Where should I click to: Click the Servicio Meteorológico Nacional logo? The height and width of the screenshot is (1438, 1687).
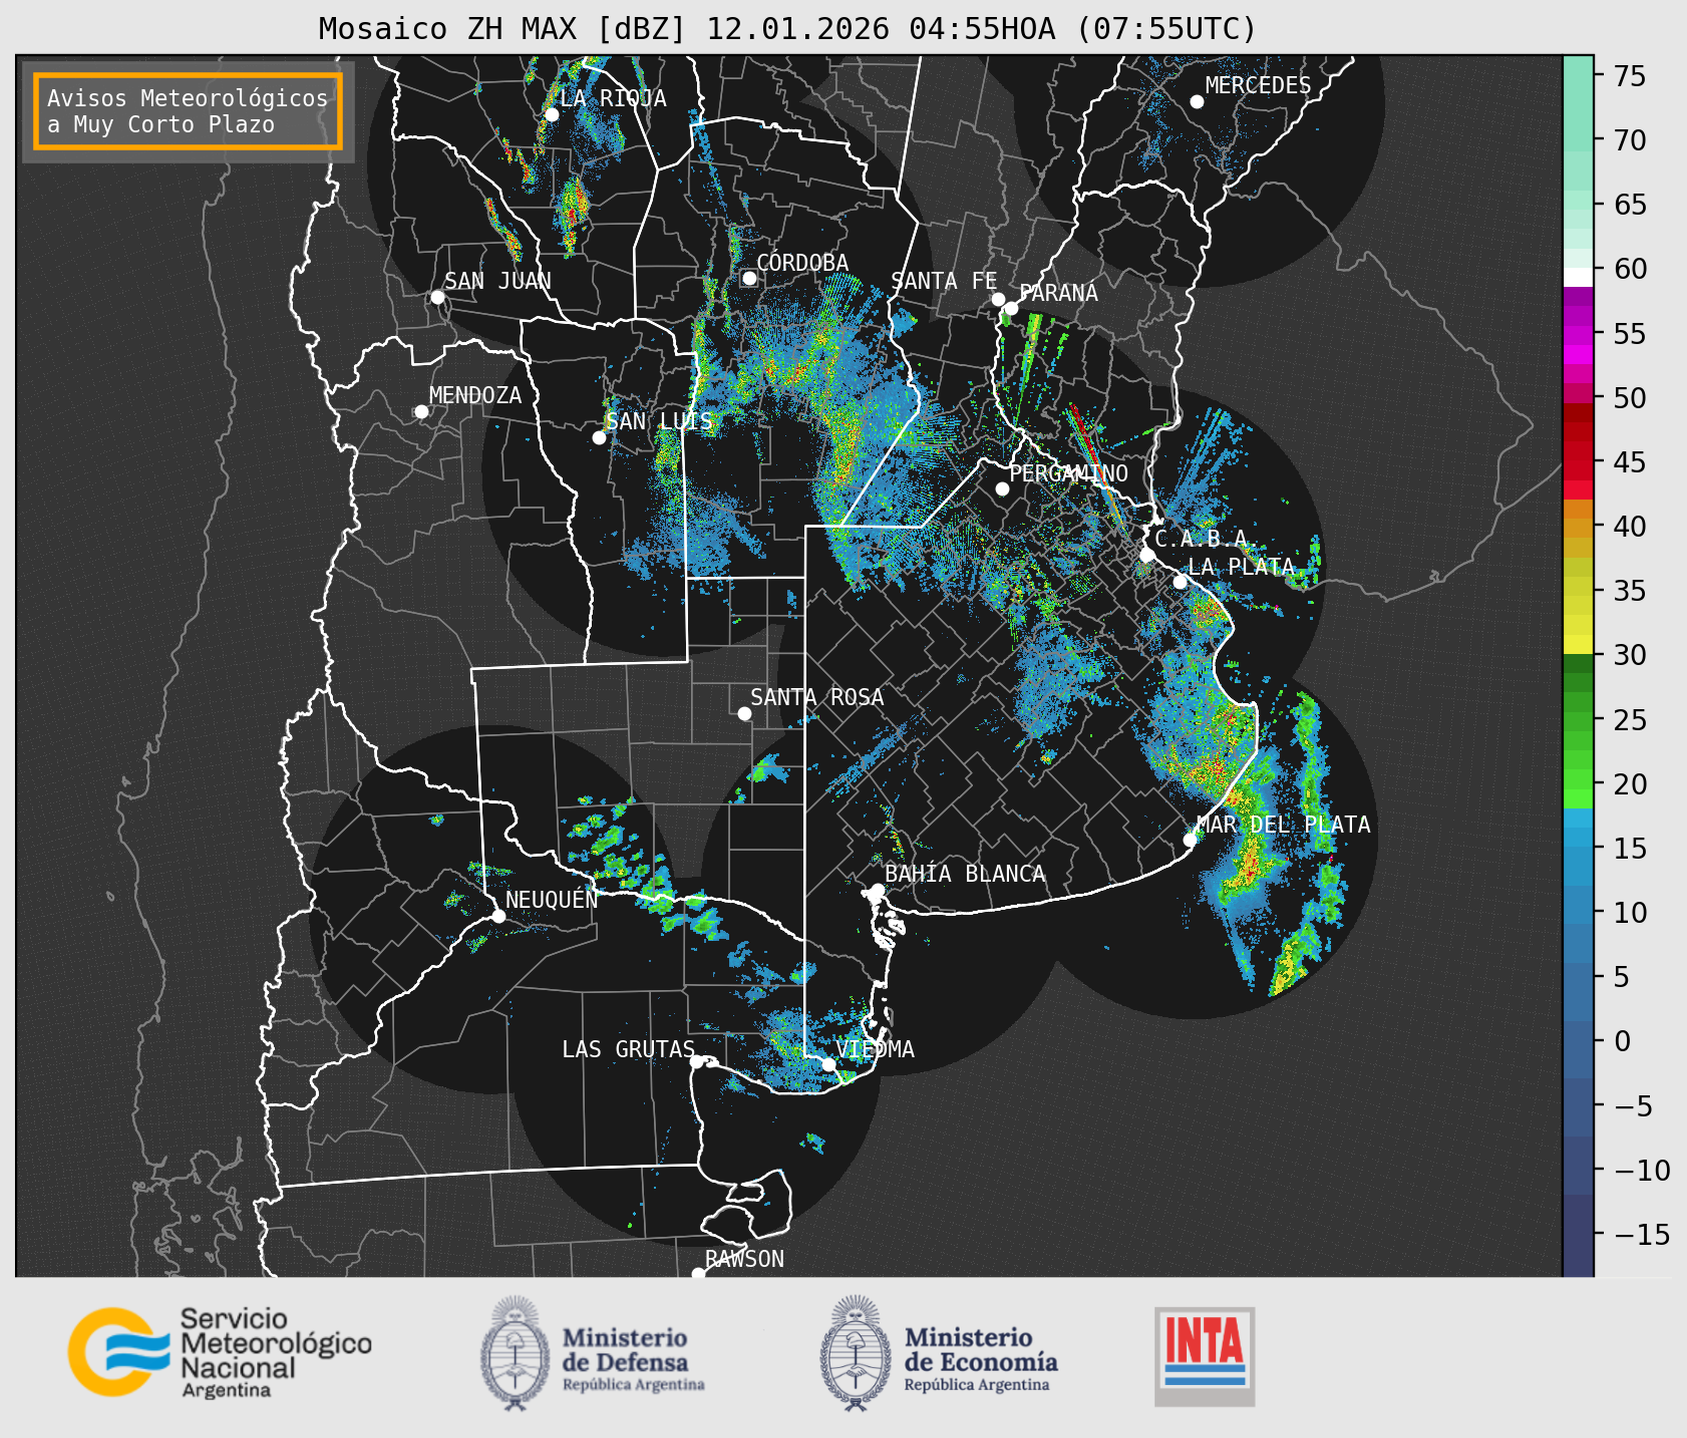(x=219, y=1353)
